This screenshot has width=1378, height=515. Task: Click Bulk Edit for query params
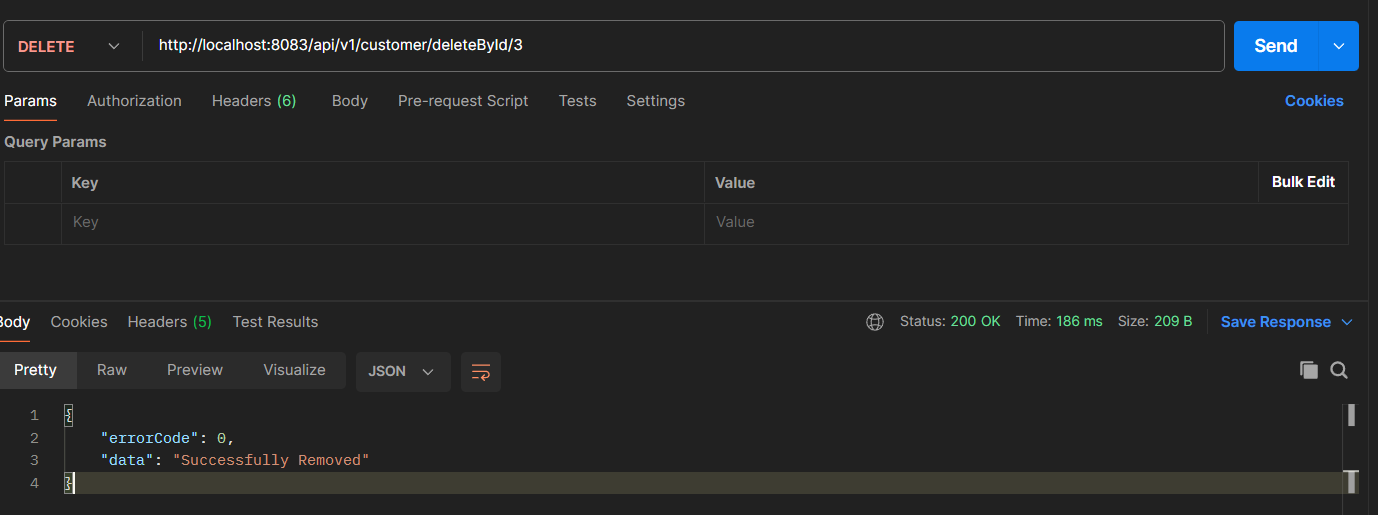[1302, 182]
